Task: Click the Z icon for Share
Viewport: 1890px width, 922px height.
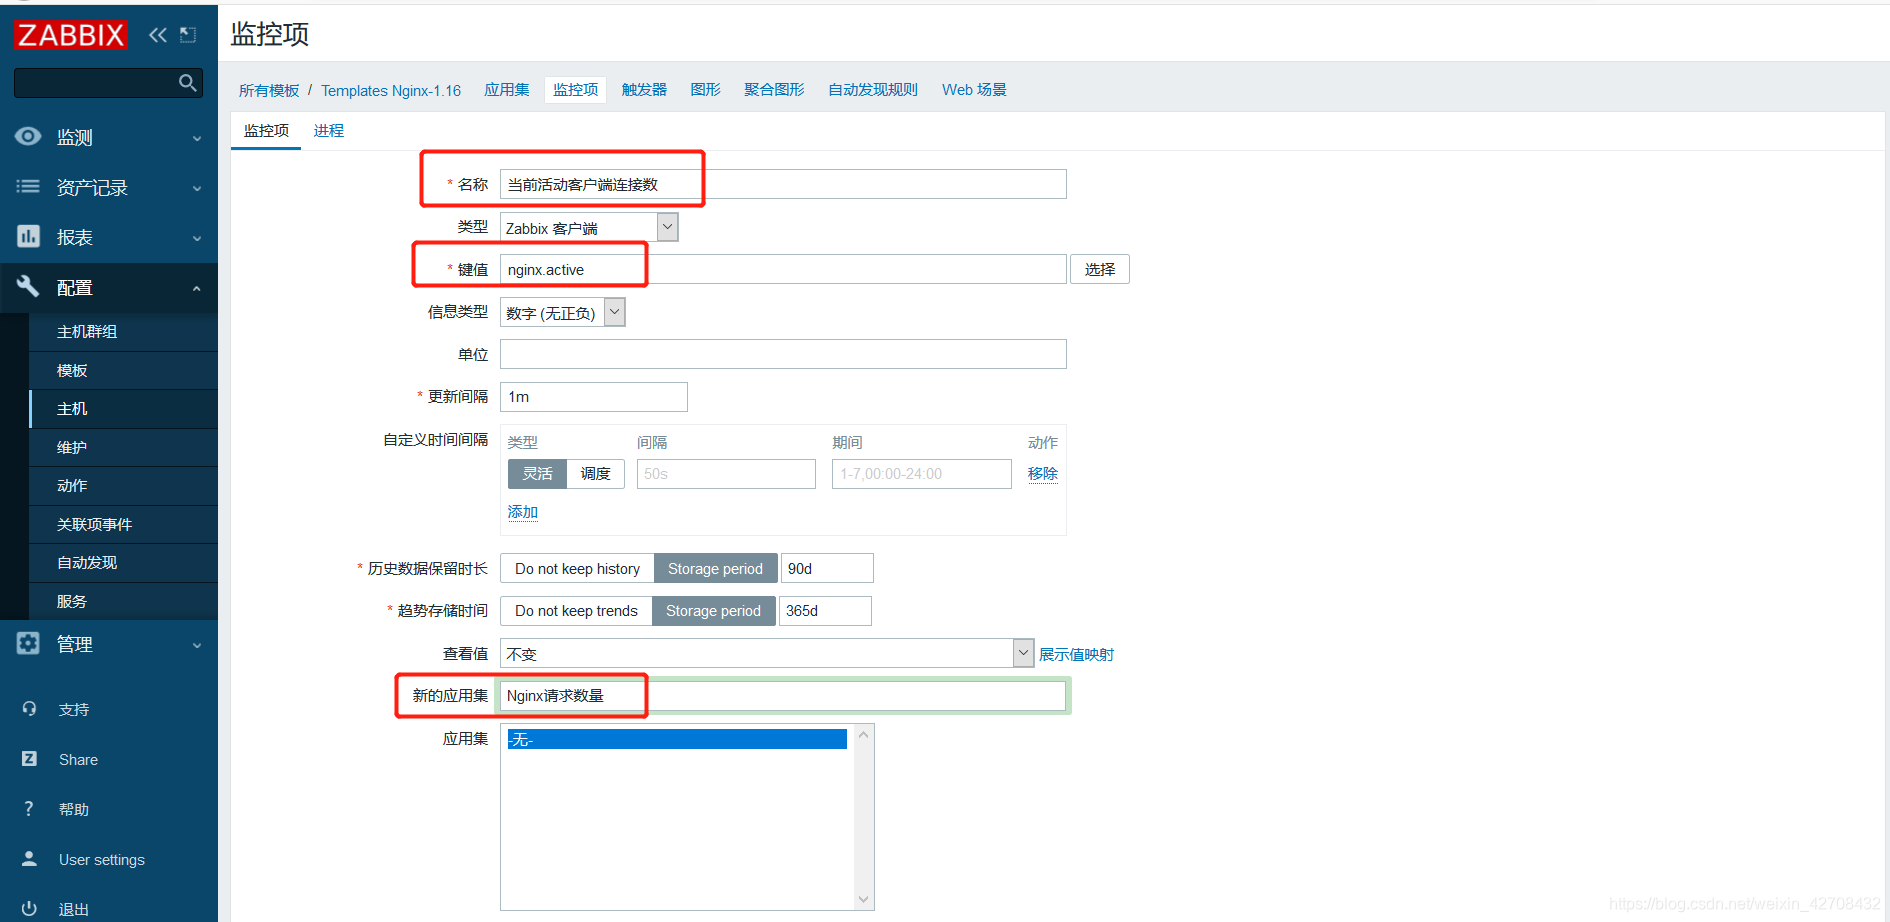Action: pyautogui.click(x=29, y=758)
